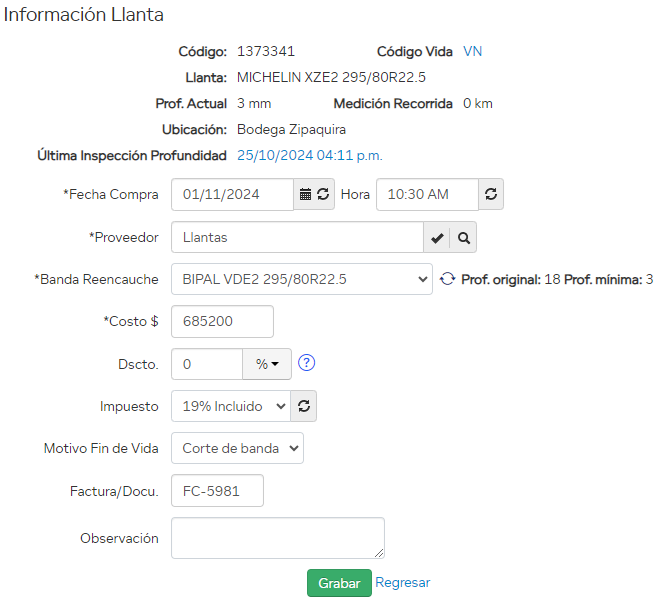This screenshot has height=612, width=663.
Task: Open the calendar picker for Fecha Compra
Action: [x=306, y=195]
